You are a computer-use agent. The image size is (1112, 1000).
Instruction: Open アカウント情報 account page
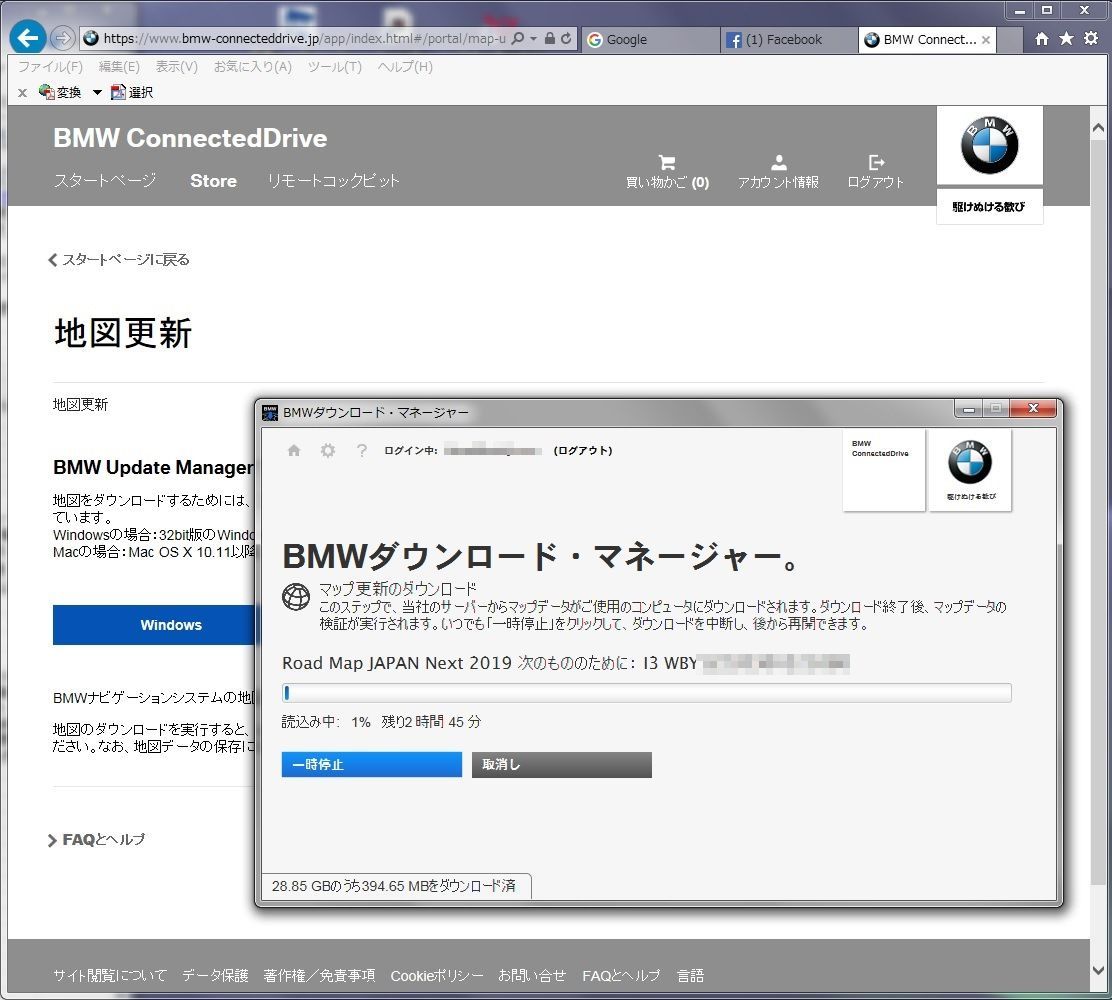[778, 172]
